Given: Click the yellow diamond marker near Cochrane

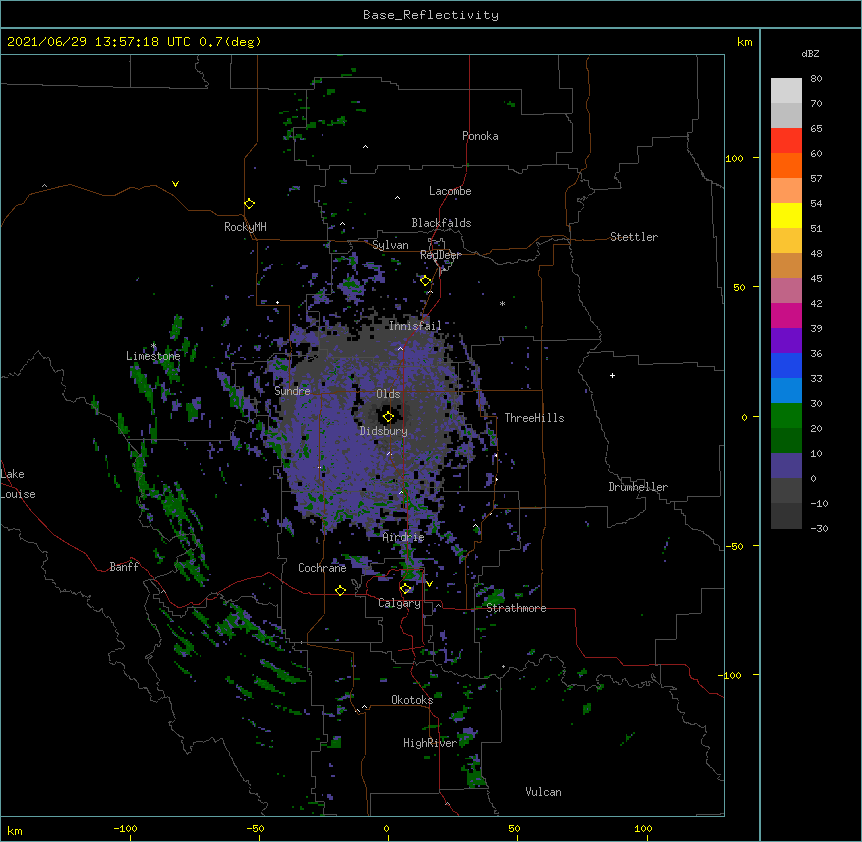Looking at the screenshot, I should [340, 591].
